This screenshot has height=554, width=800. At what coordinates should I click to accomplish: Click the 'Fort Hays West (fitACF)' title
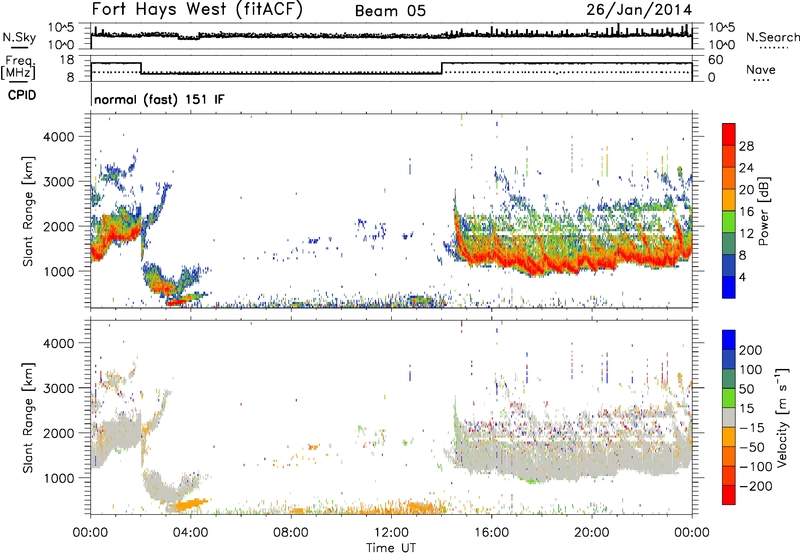(x=197, y=10)
